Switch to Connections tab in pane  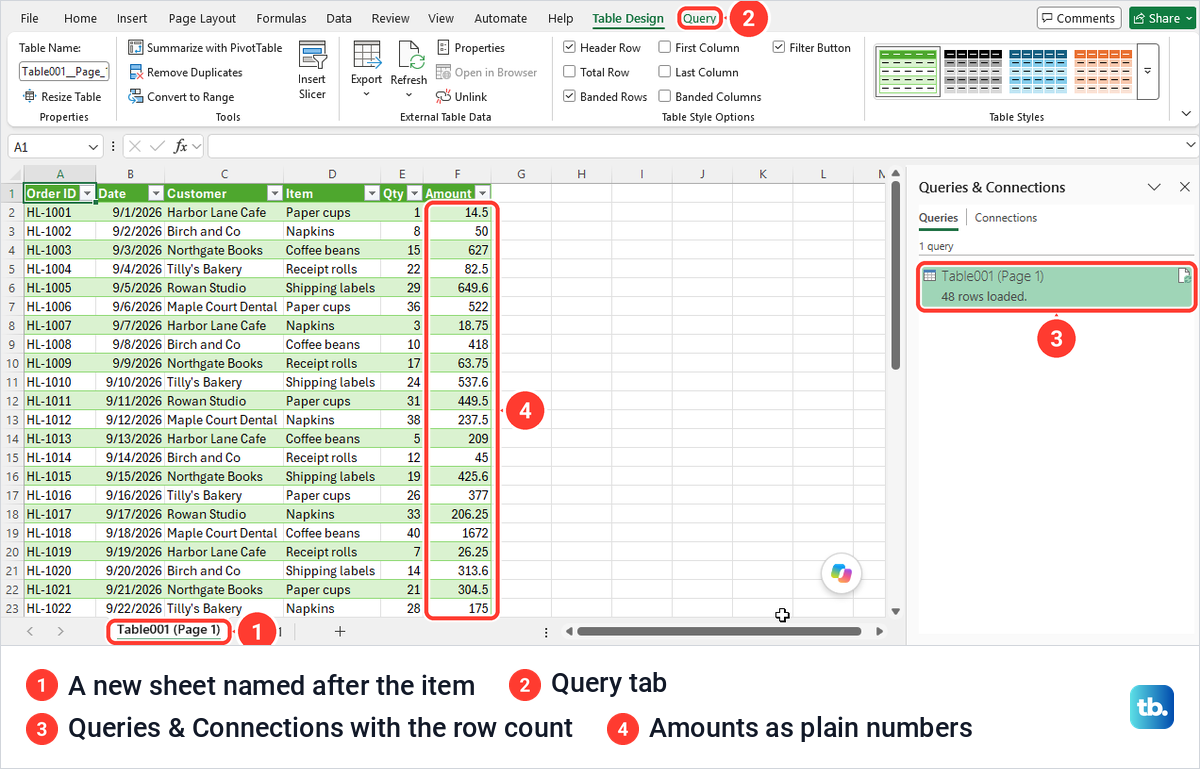1006,218
